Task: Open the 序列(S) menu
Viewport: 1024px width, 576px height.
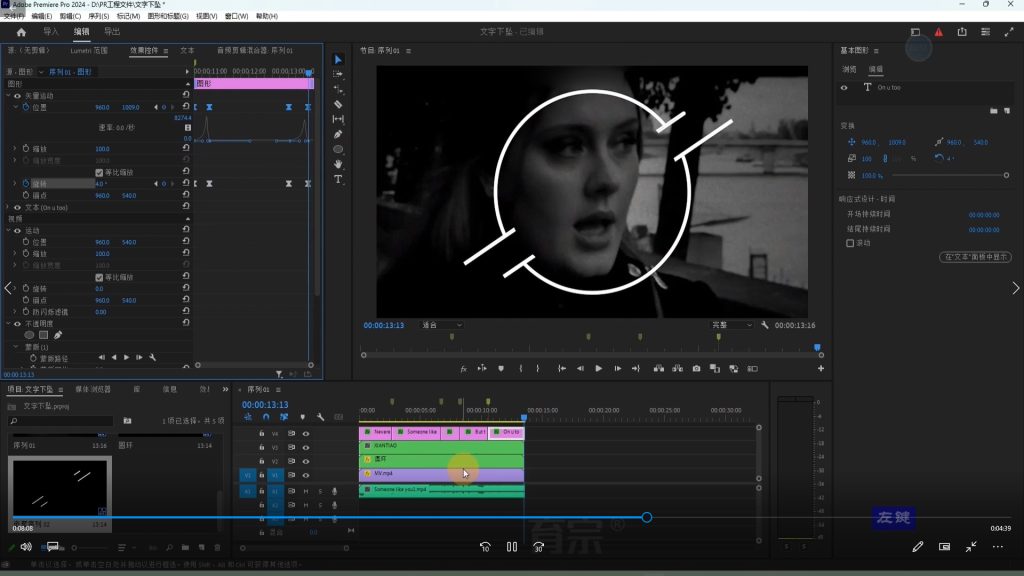Action: point(98,17)
